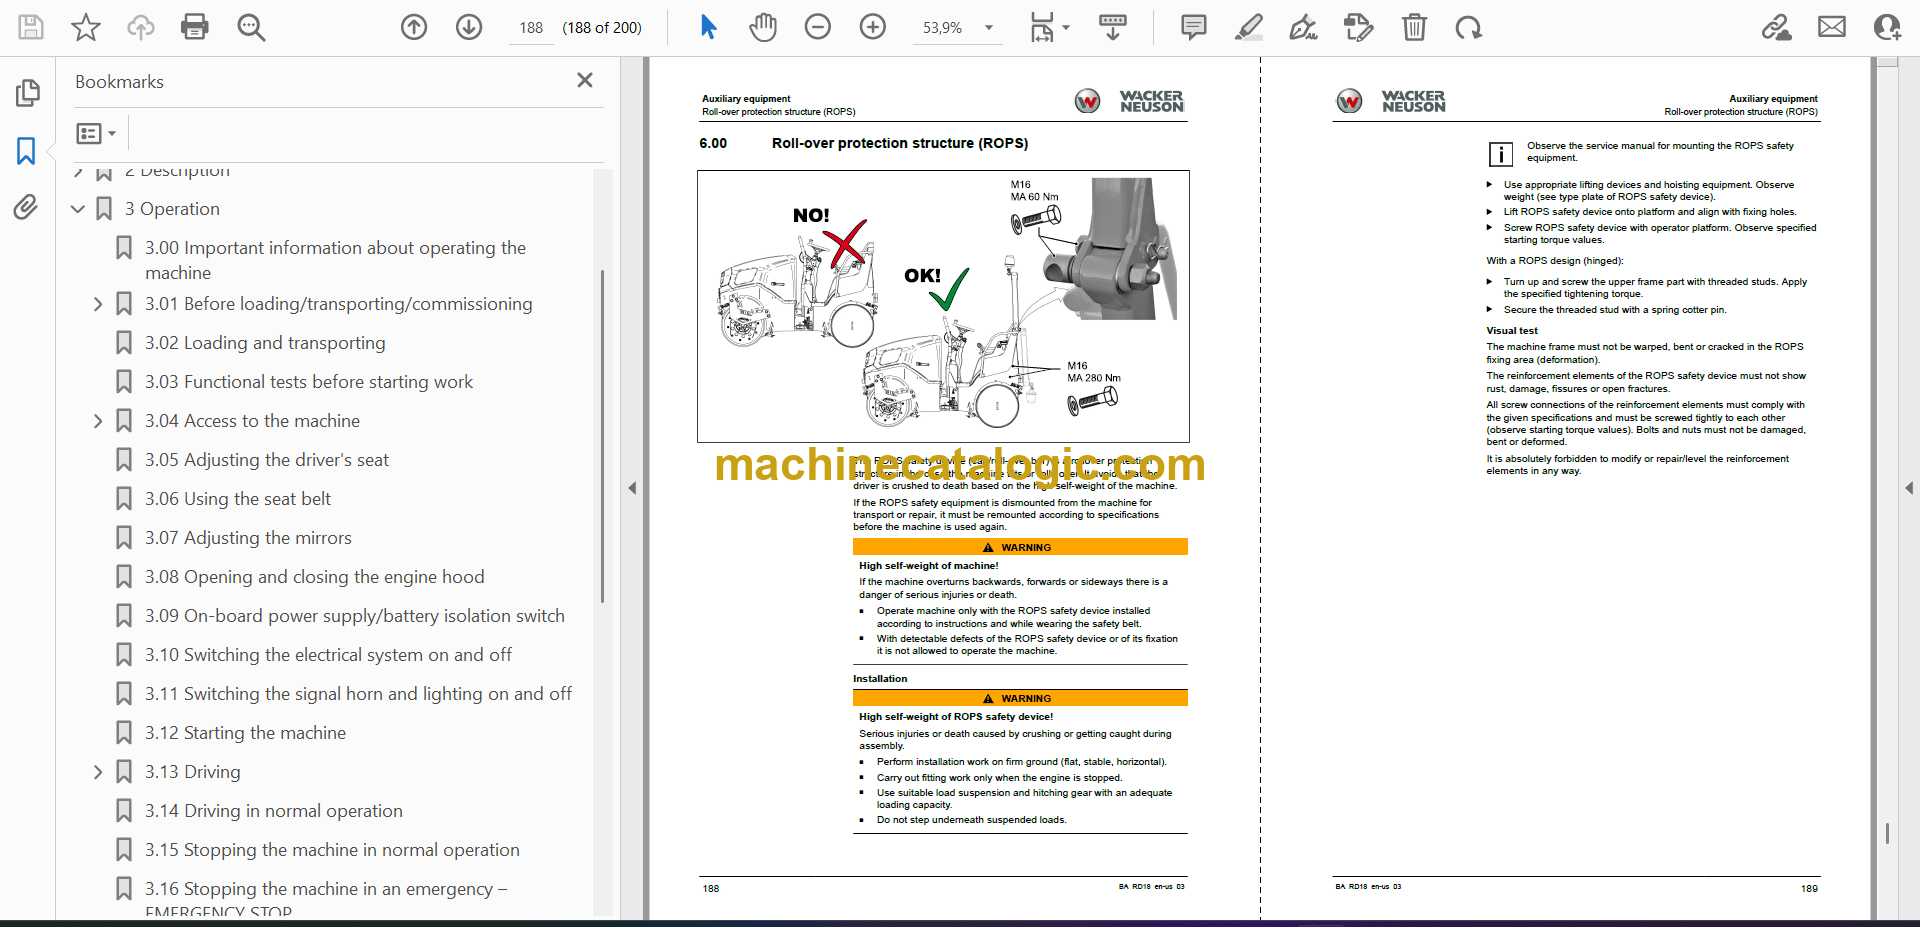Select the arrow Selection tool
Viewport: 1920px width, 927px height.
coord(708,27)
